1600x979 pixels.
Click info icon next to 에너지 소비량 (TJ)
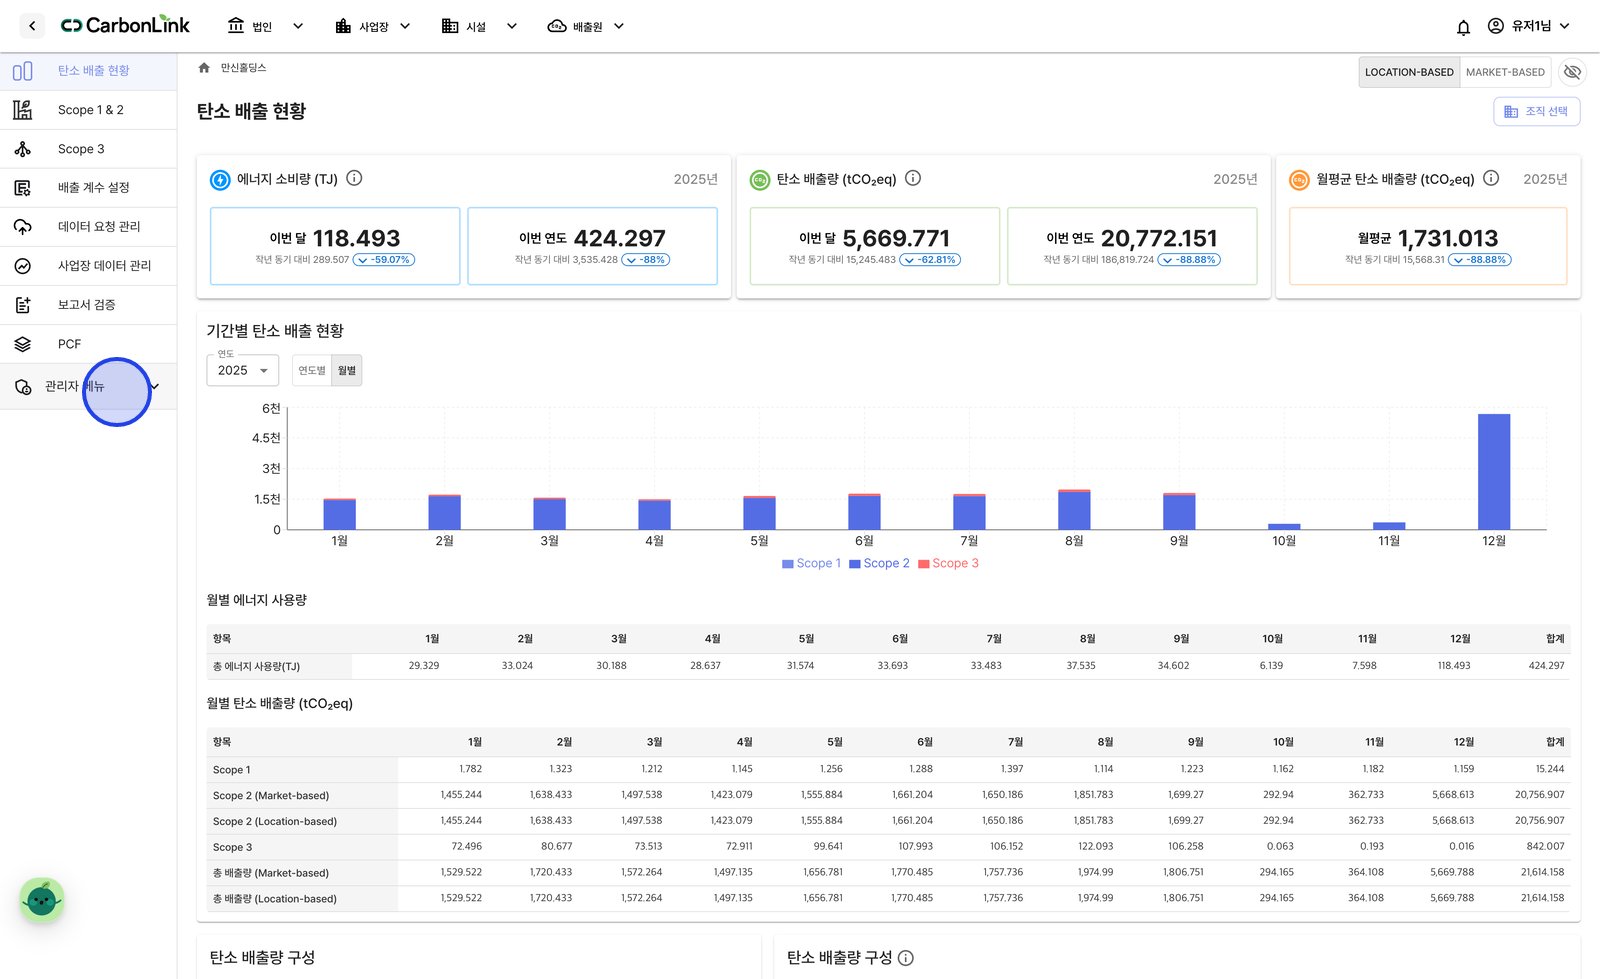354,178
